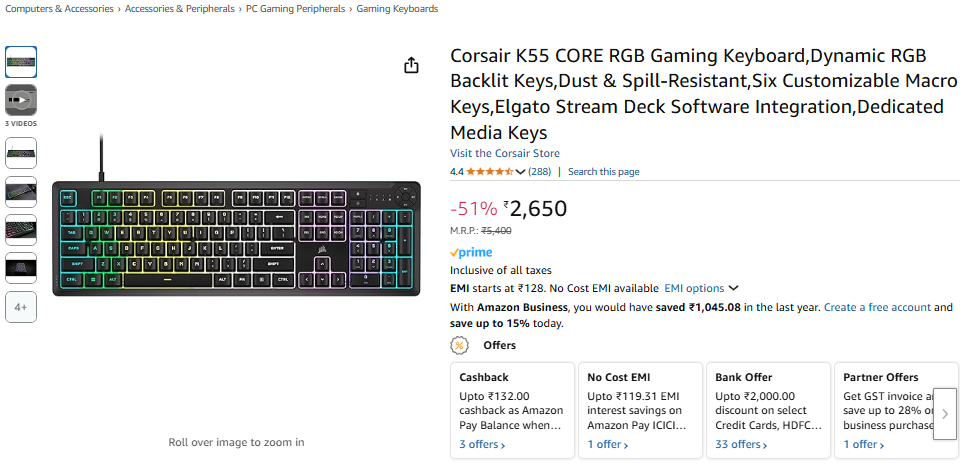
Task: Click the main keyboard product image
Action: coord(236,238)
